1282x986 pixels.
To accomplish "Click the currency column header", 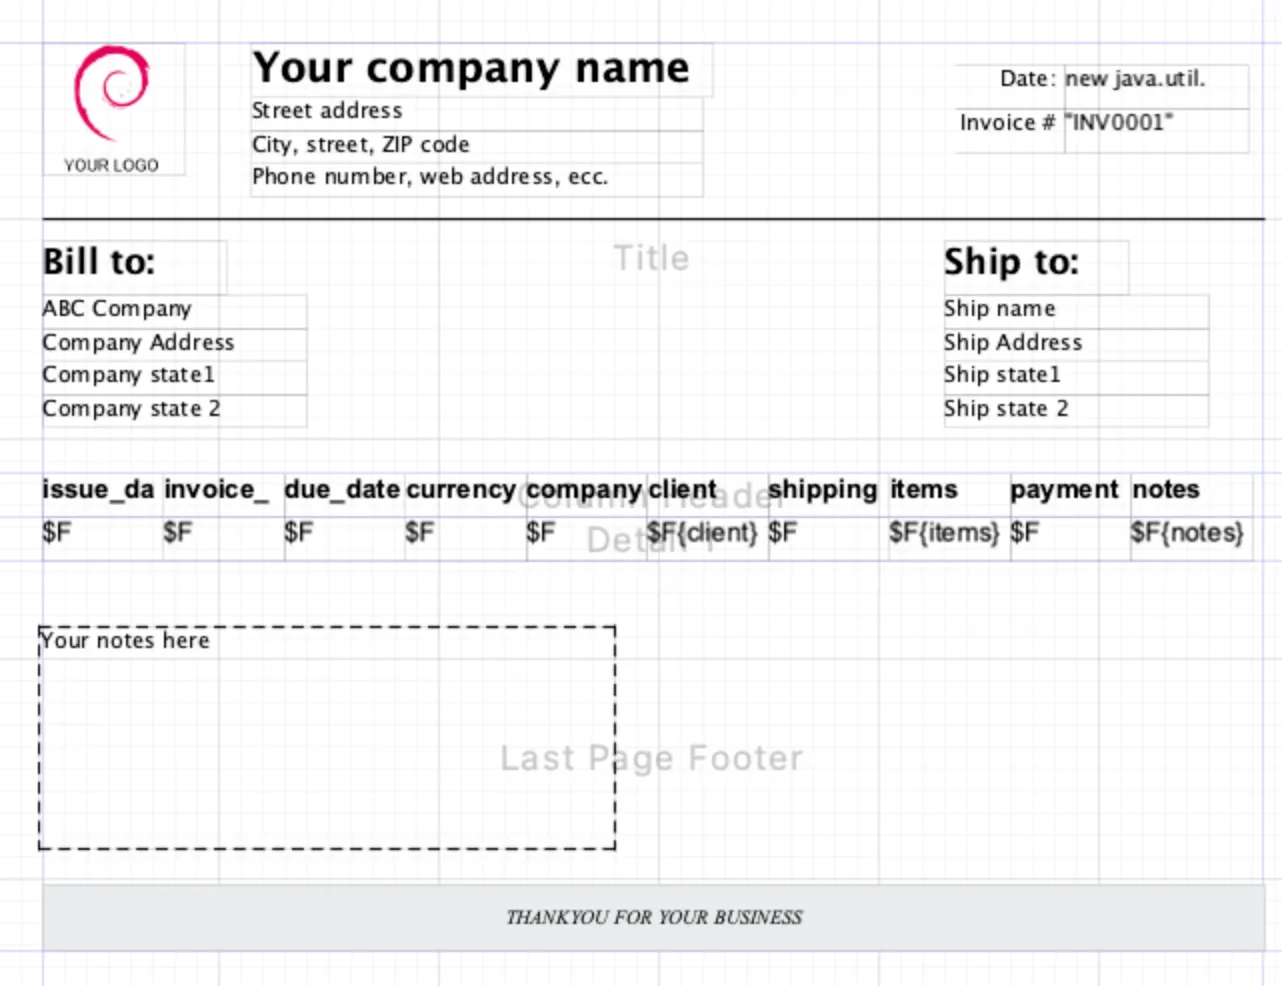I will pyautogui.click(x=461, y=490).
